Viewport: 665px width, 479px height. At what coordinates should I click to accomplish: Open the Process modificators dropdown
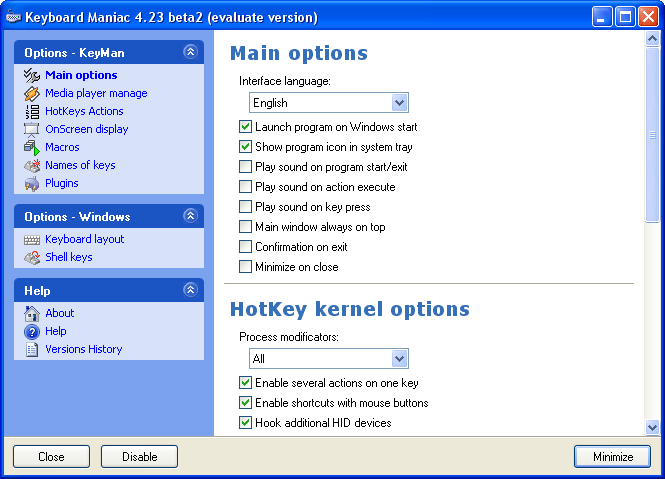click(x=400, y=359)
